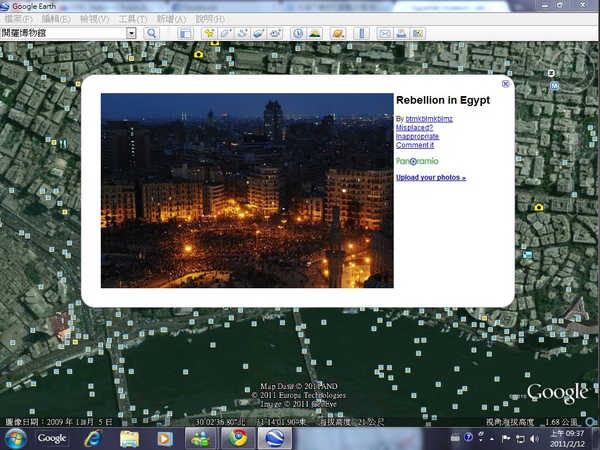Click the volume speaker tray icon
The height and width of the screenshot is (450, 600).
point(535,439)
